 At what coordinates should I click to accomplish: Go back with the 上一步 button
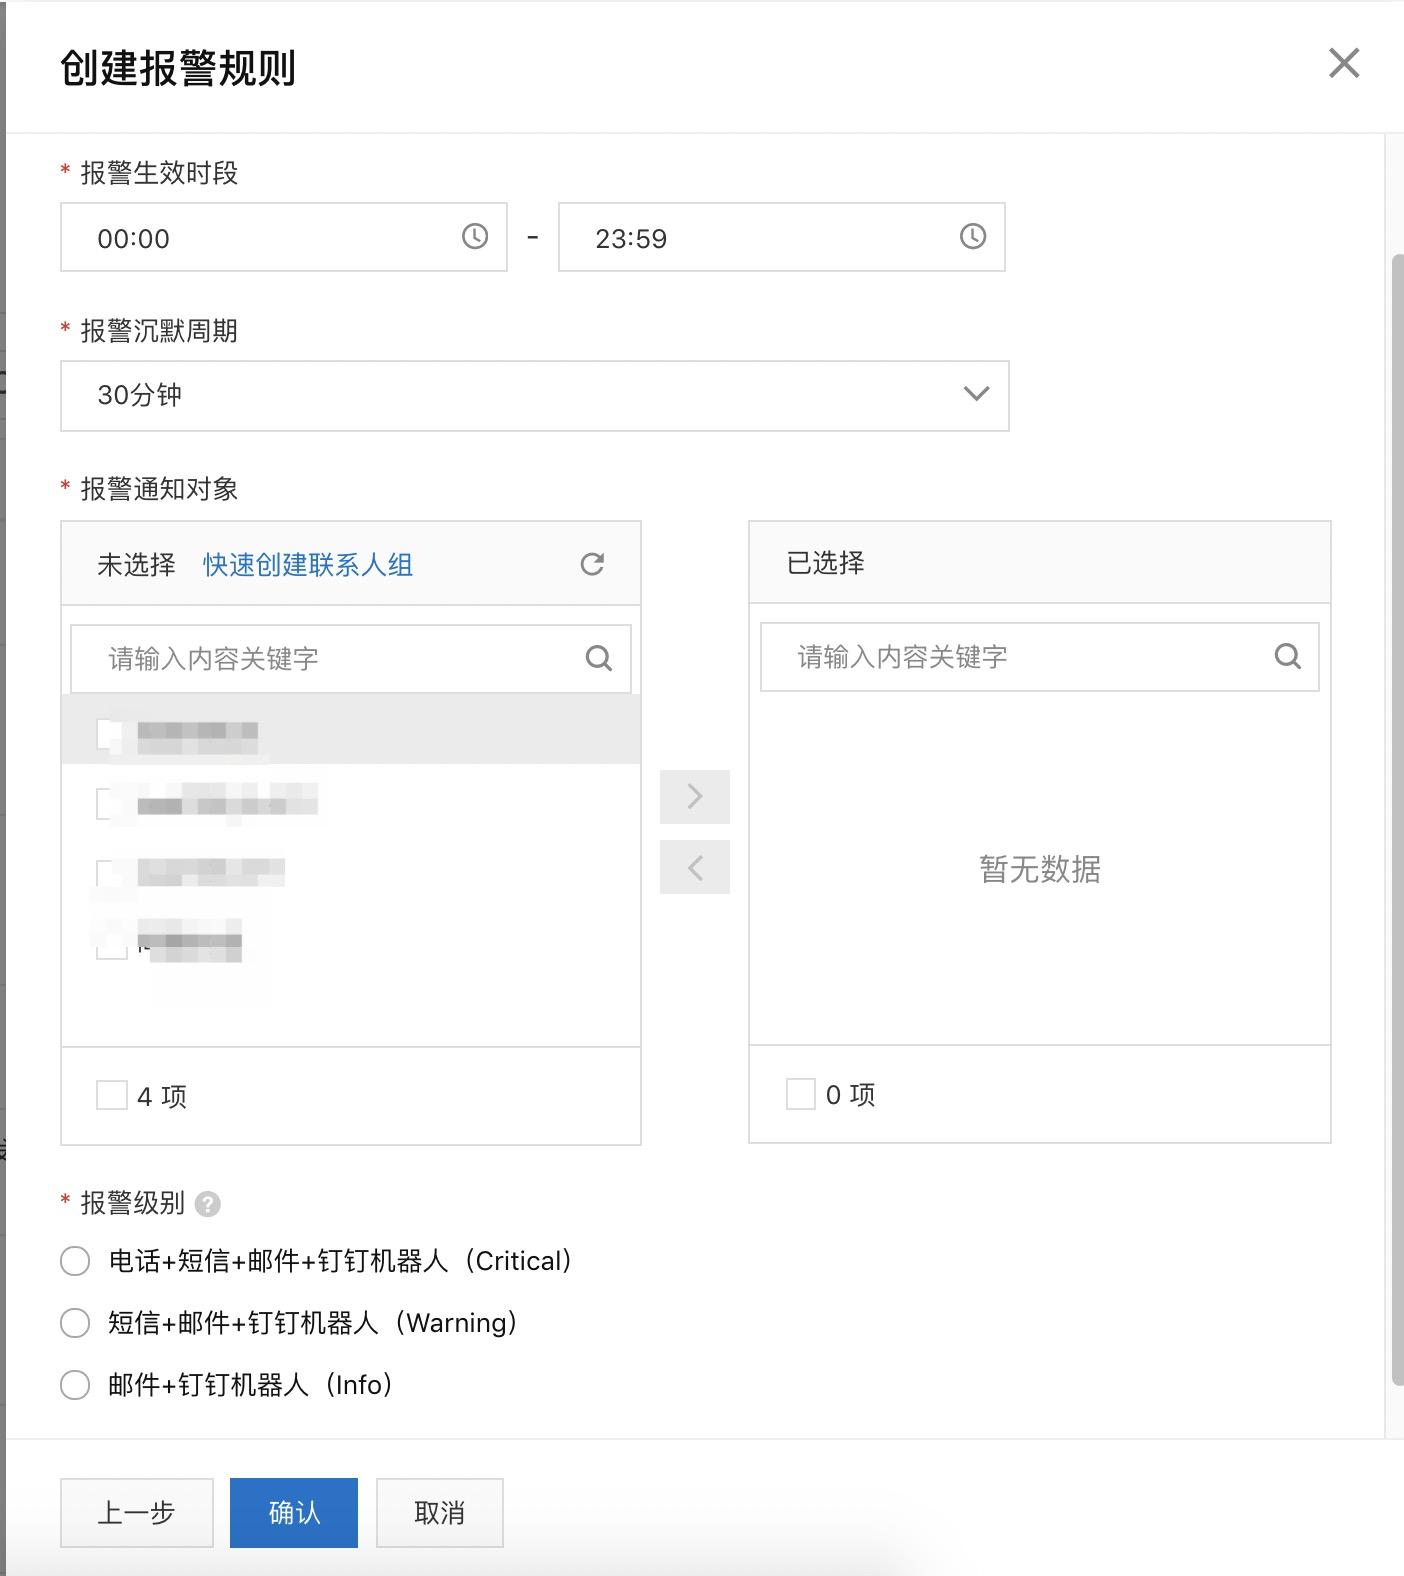137,1513
